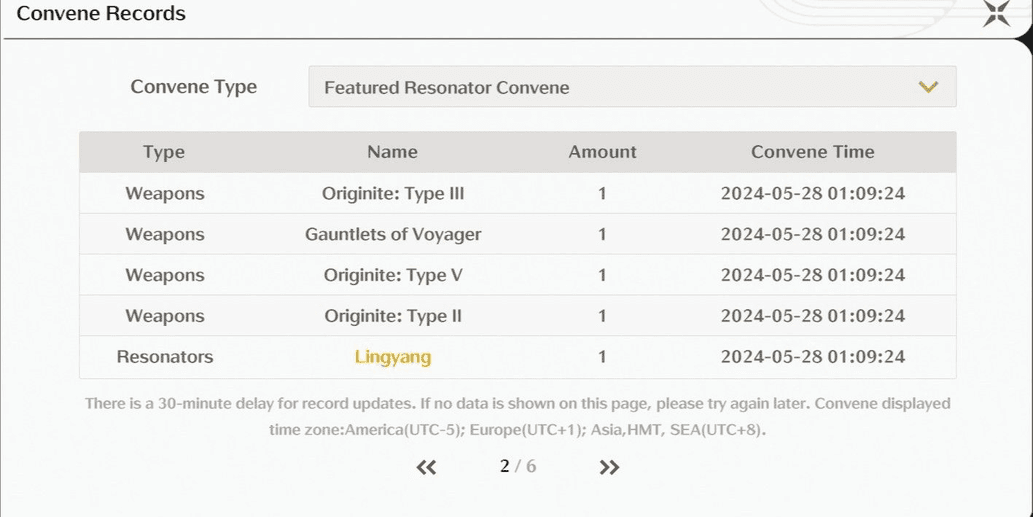The height and width of the screenshot is (517, 1033).
Task: Click the page number indicator 2 / 6
Action: [518, 466]
